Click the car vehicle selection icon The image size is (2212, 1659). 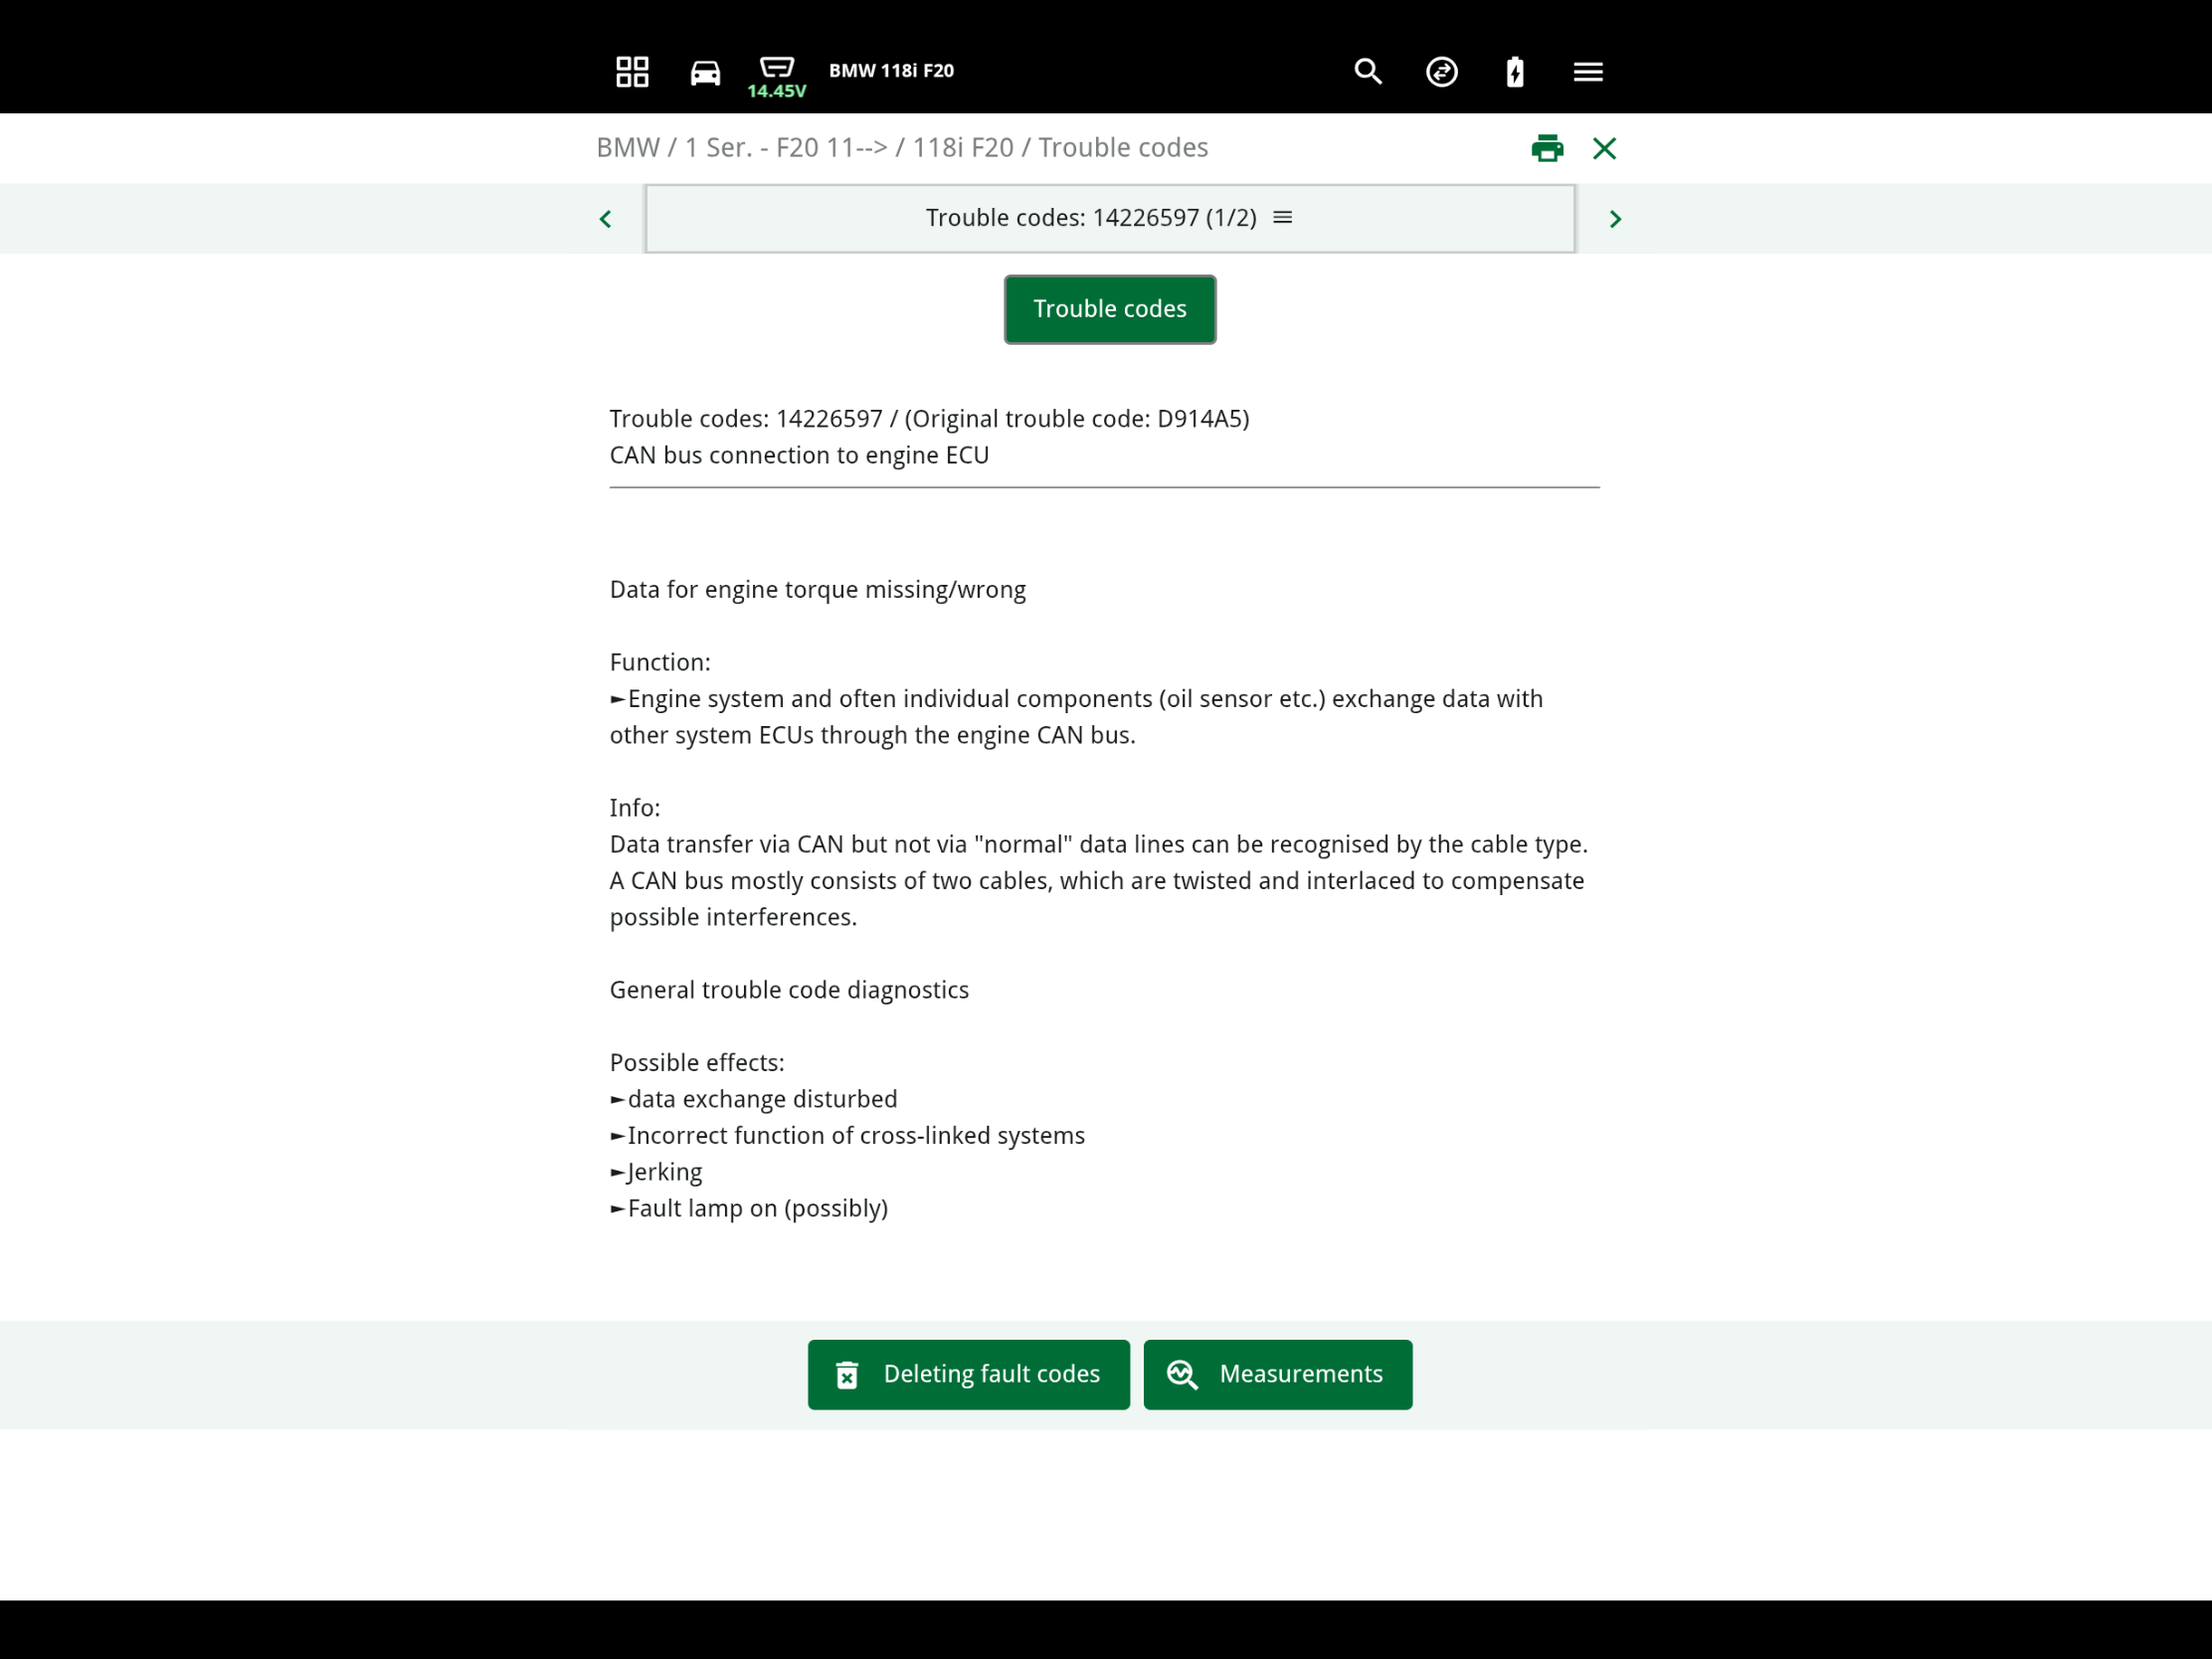[x=705, y=72]
